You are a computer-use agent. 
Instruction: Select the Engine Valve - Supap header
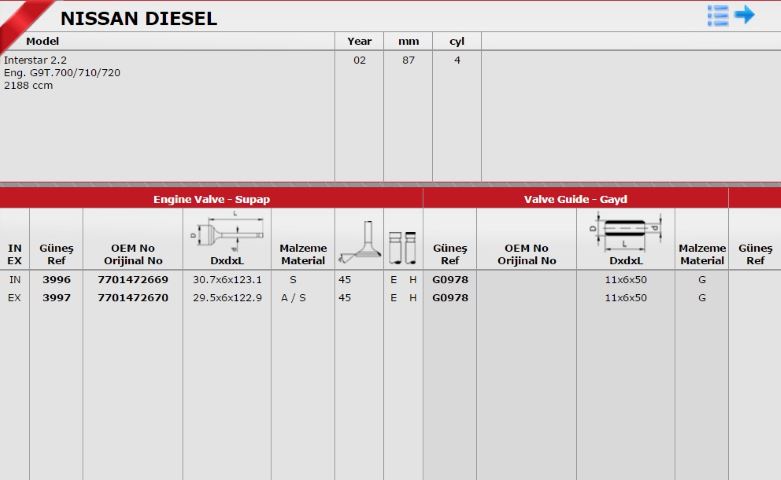pyautogui.click(x=211, y=199)
